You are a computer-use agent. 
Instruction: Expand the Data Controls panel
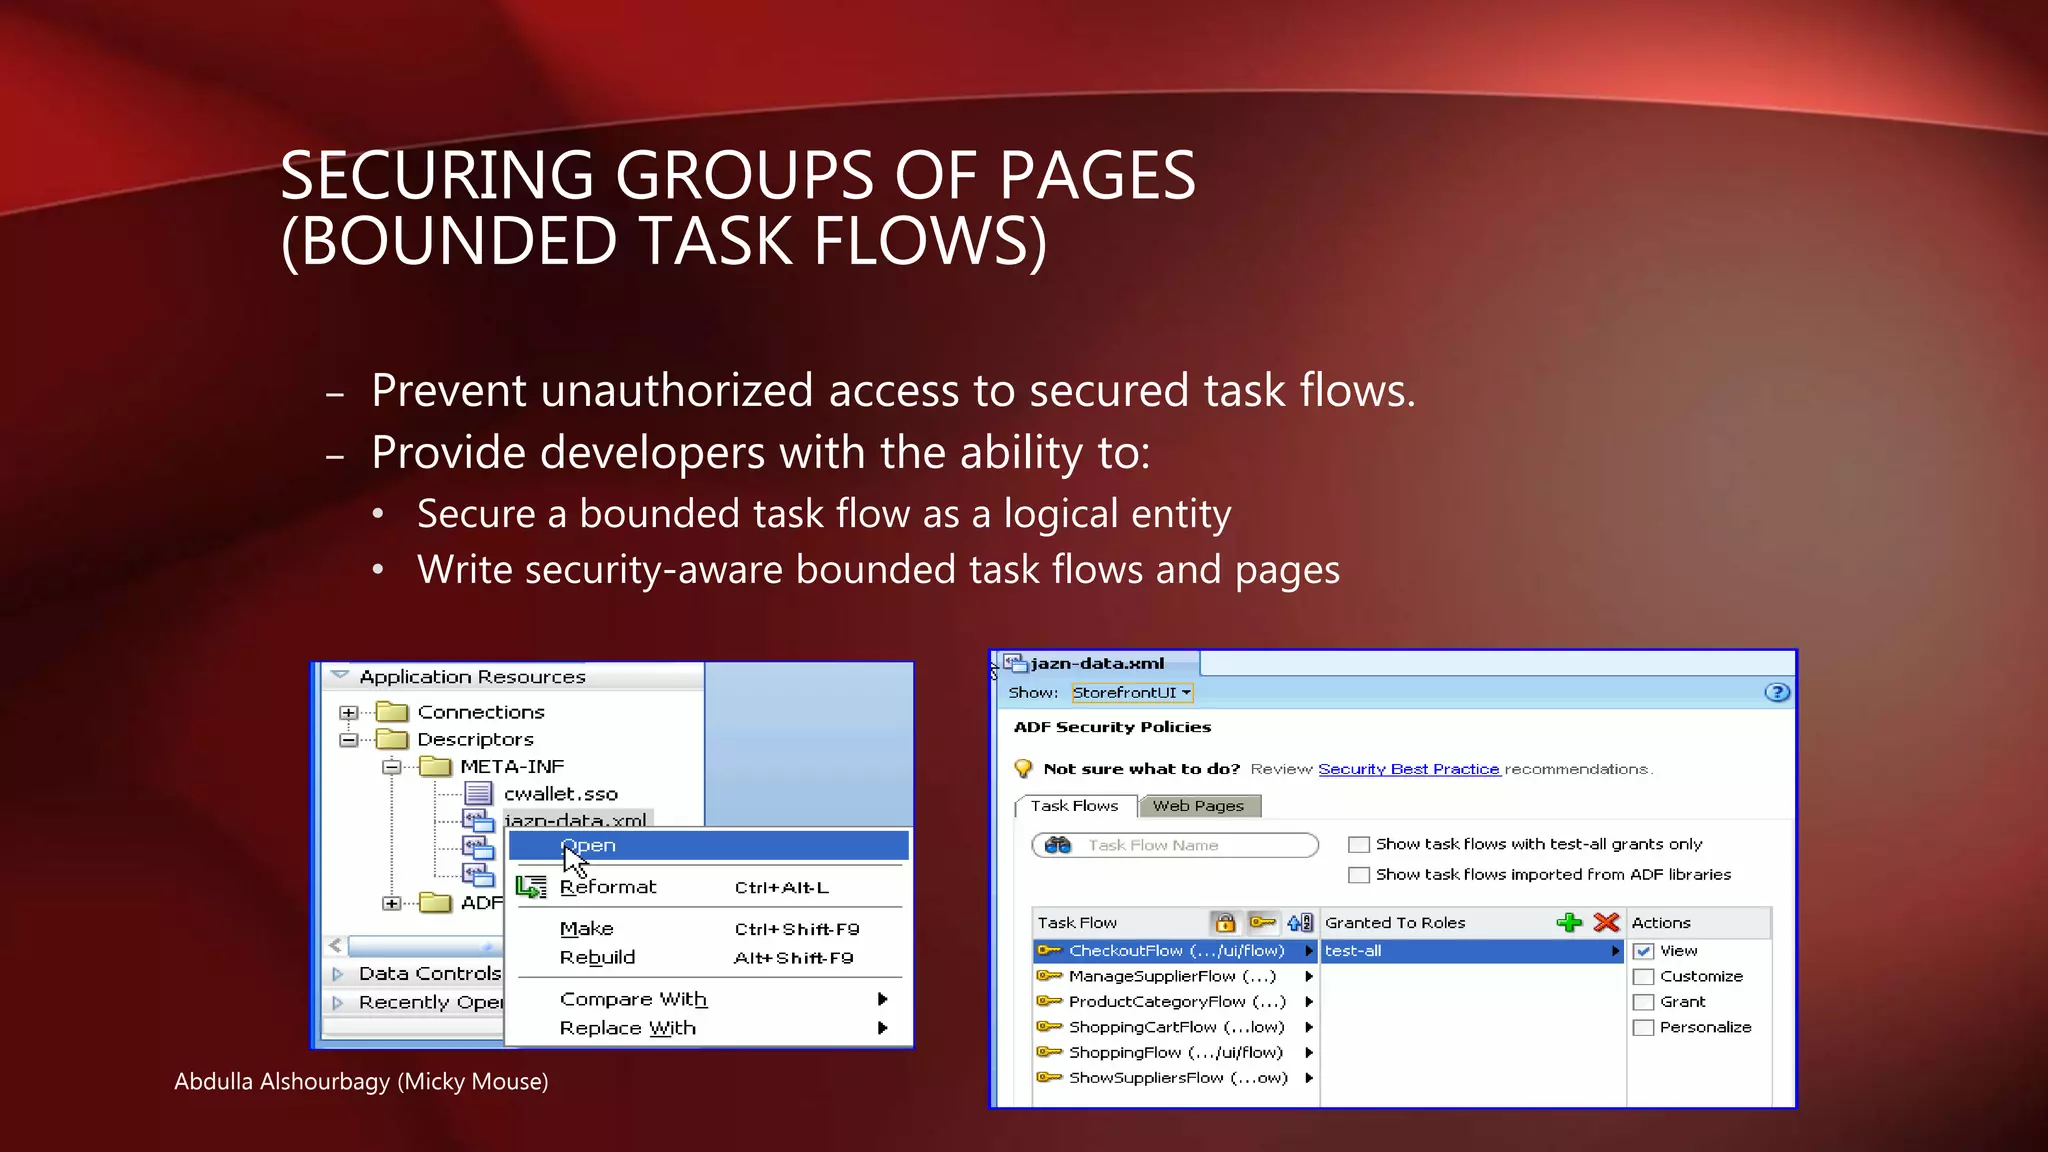[338, 974]
